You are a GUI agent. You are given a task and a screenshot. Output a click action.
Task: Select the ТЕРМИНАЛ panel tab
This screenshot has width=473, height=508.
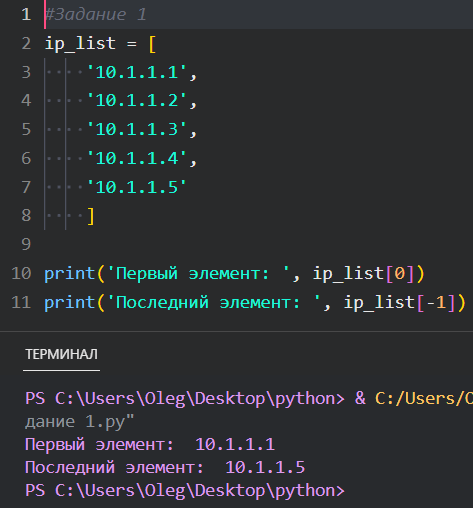(62, 354)
